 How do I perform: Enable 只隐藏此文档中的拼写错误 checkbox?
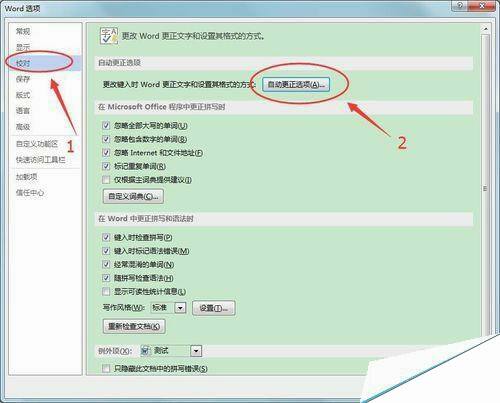tap(106, 368)
